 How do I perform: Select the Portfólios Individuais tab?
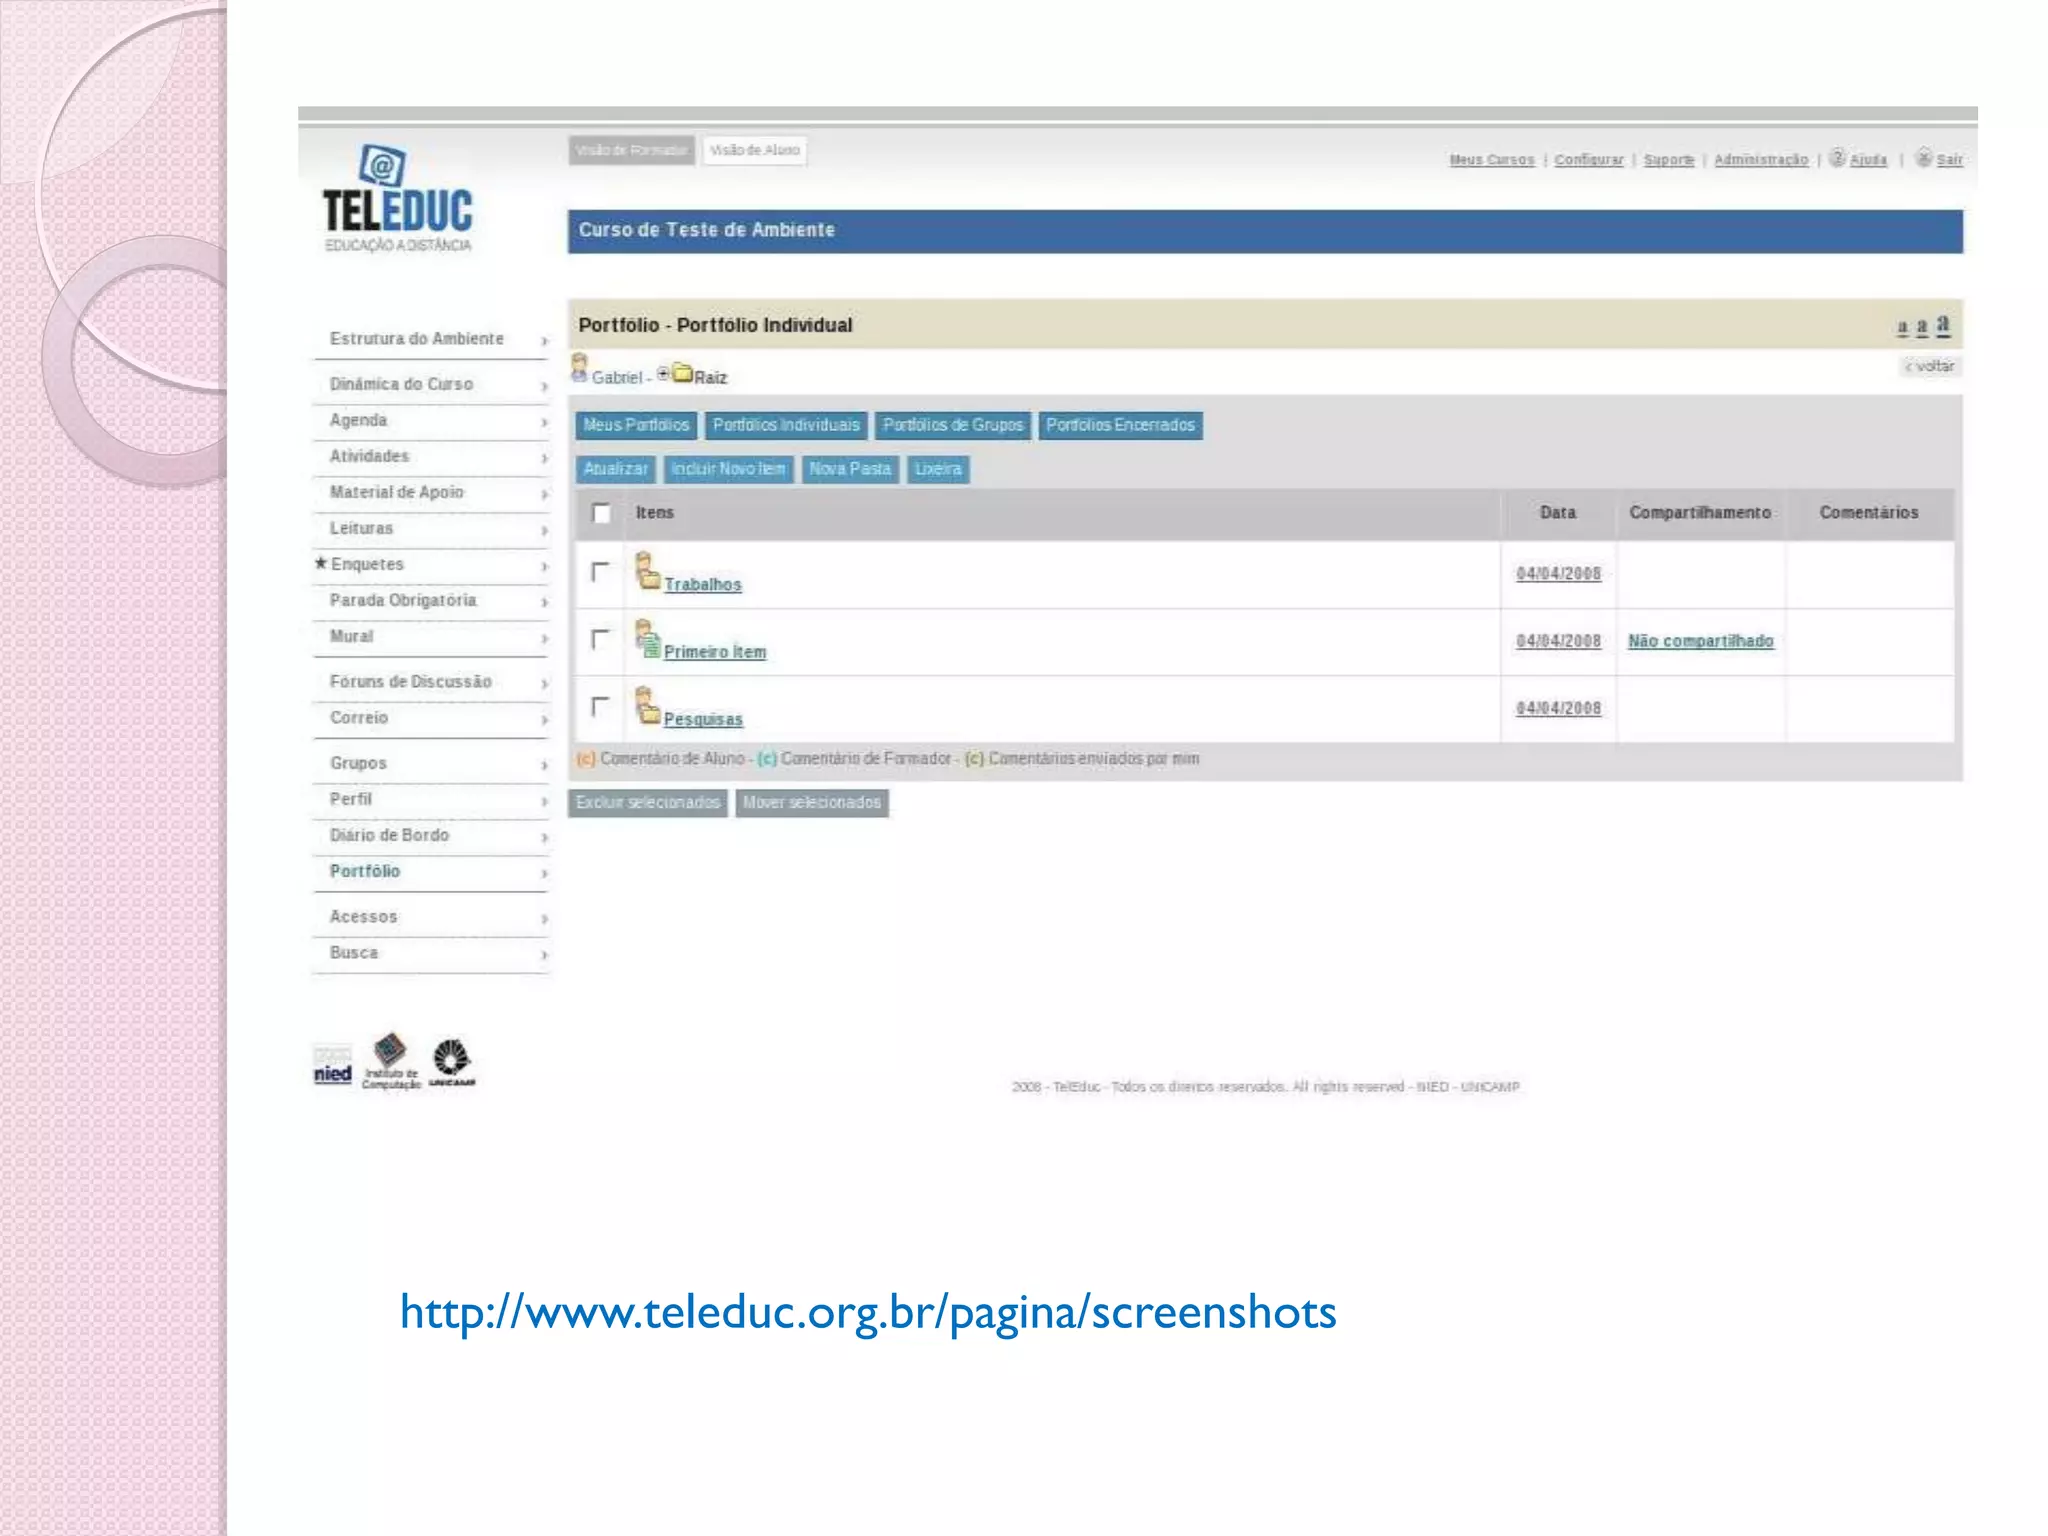(x=786, y=425)
